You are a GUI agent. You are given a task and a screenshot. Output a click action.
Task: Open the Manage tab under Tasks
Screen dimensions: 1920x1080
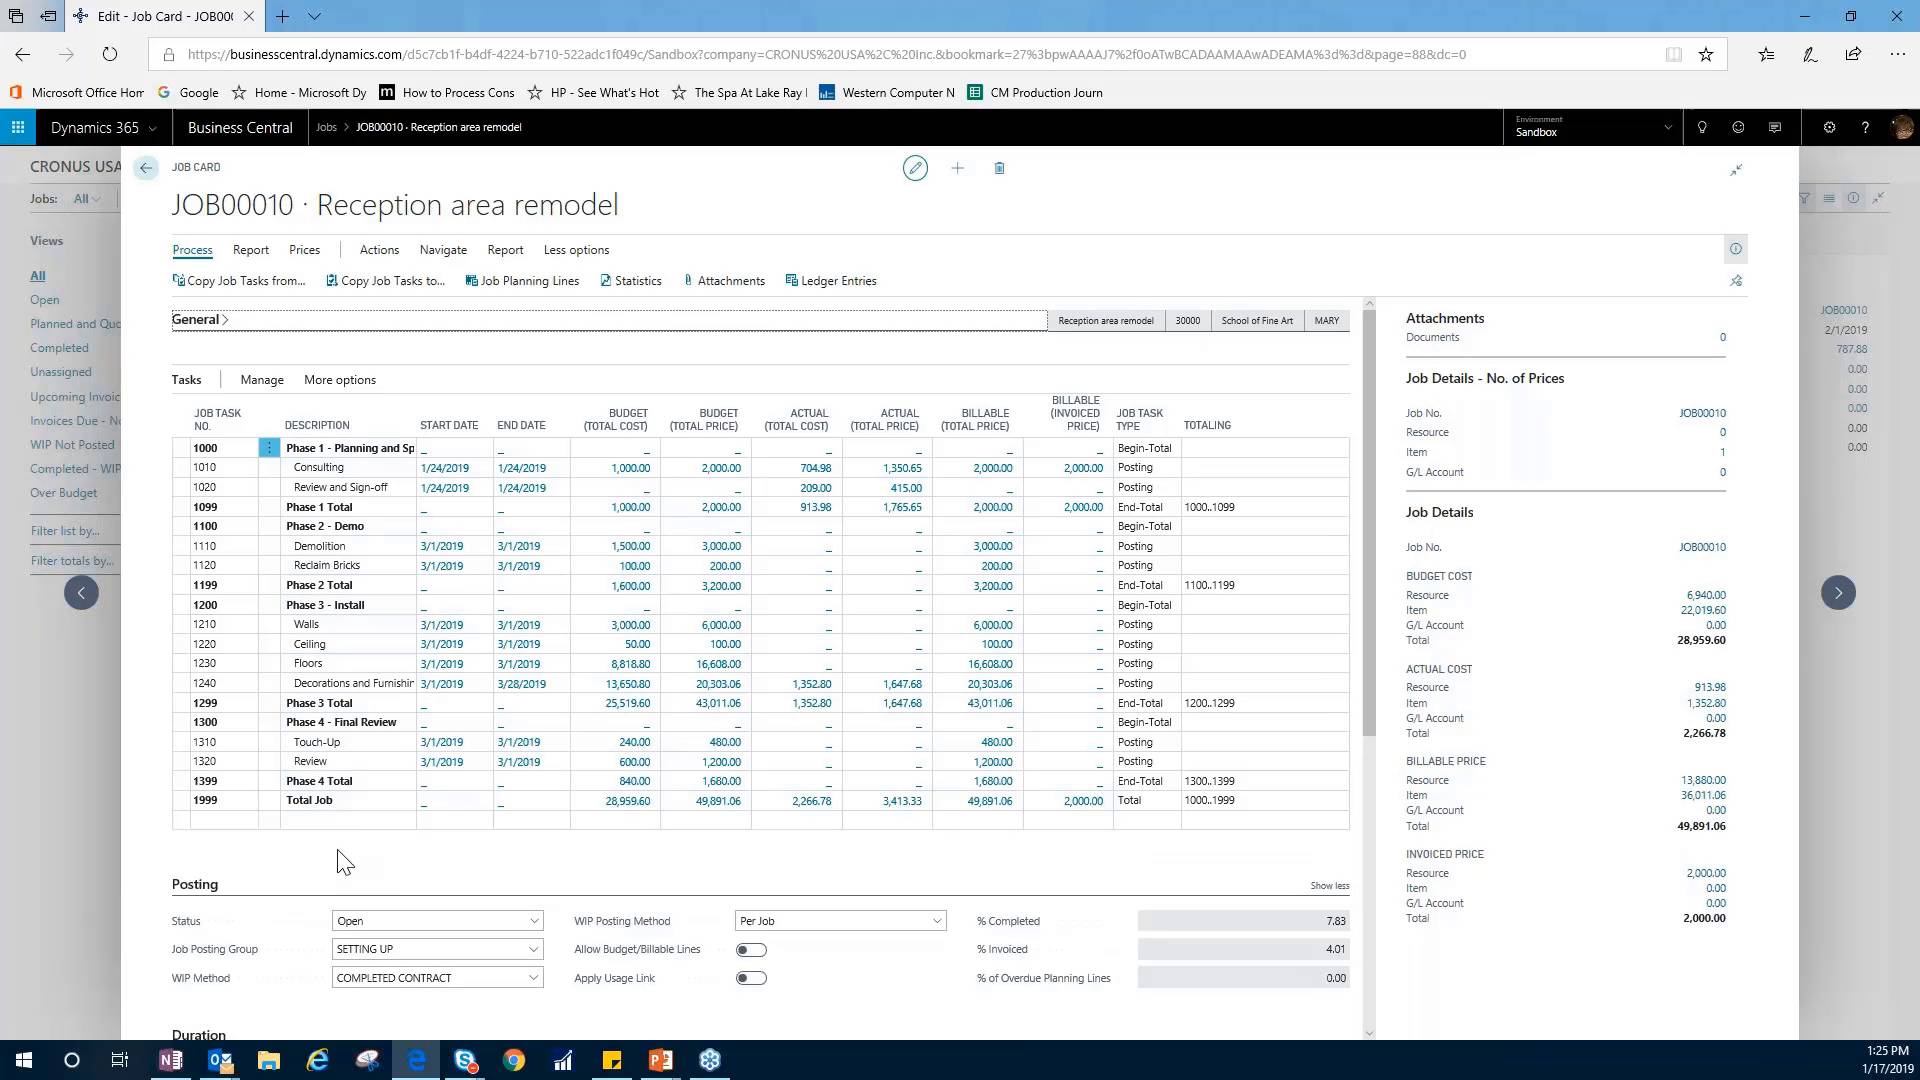click(261, 379)
